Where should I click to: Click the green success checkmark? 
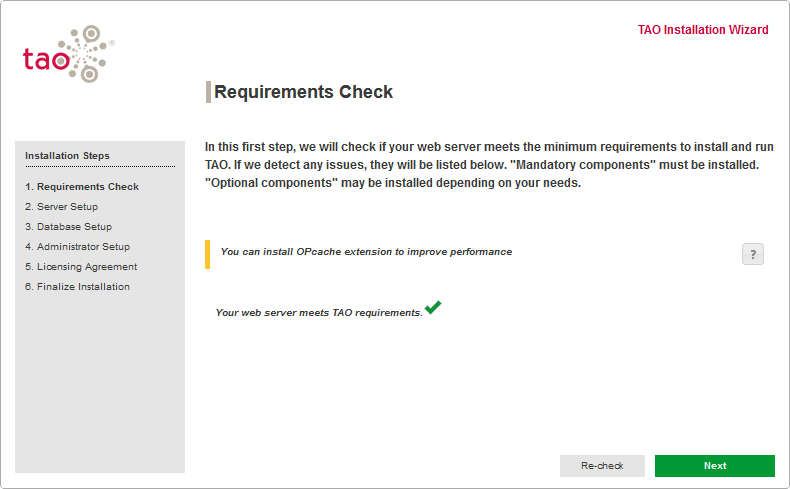[433, 307]
